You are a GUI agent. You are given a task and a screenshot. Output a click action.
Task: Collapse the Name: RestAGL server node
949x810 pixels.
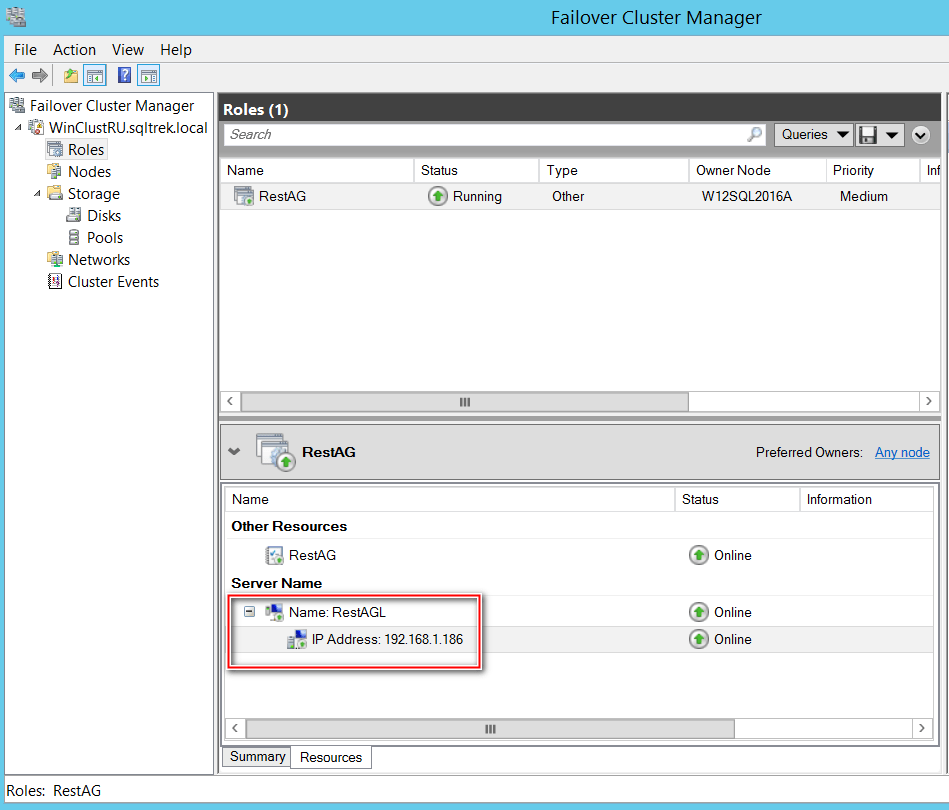(x=250, y=612)
